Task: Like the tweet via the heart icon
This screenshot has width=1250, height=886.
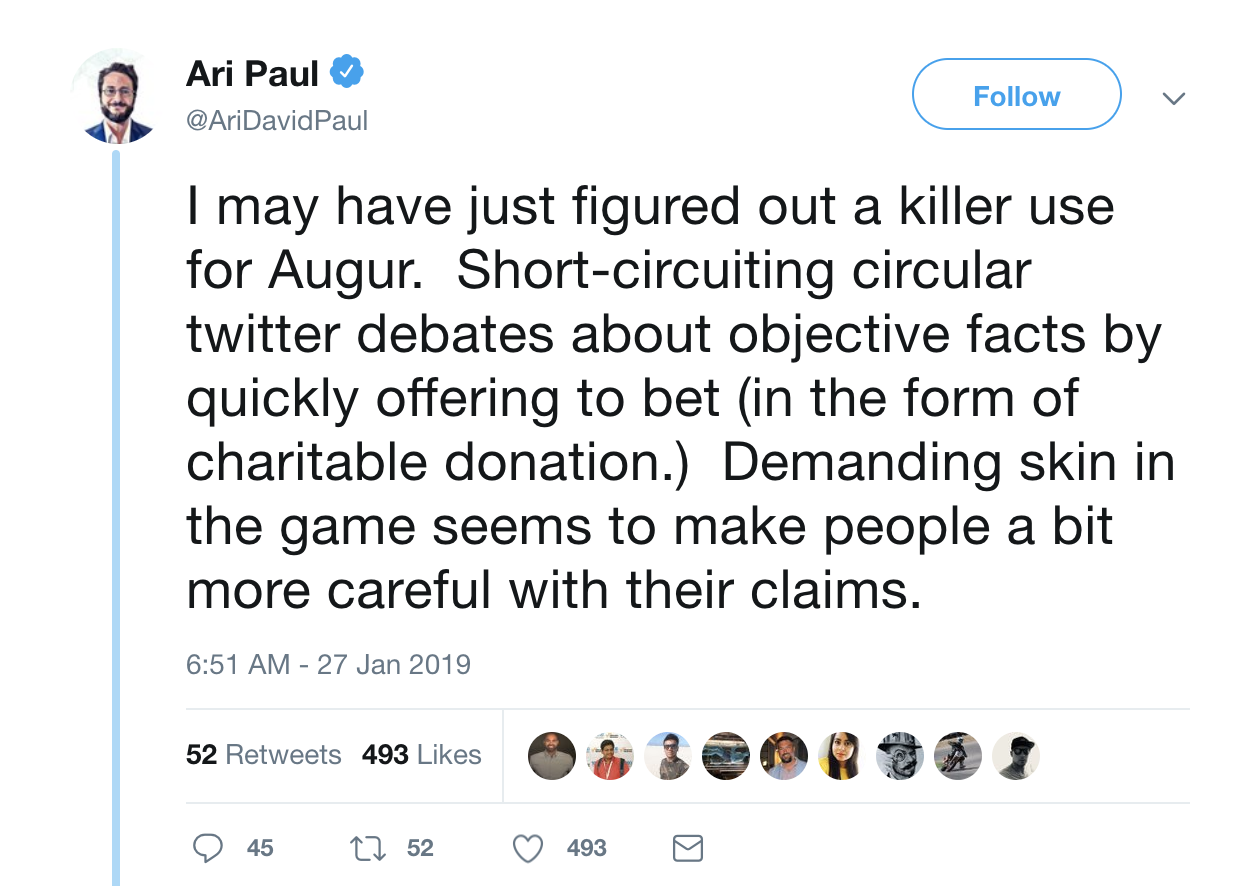Action: (527, 847)
